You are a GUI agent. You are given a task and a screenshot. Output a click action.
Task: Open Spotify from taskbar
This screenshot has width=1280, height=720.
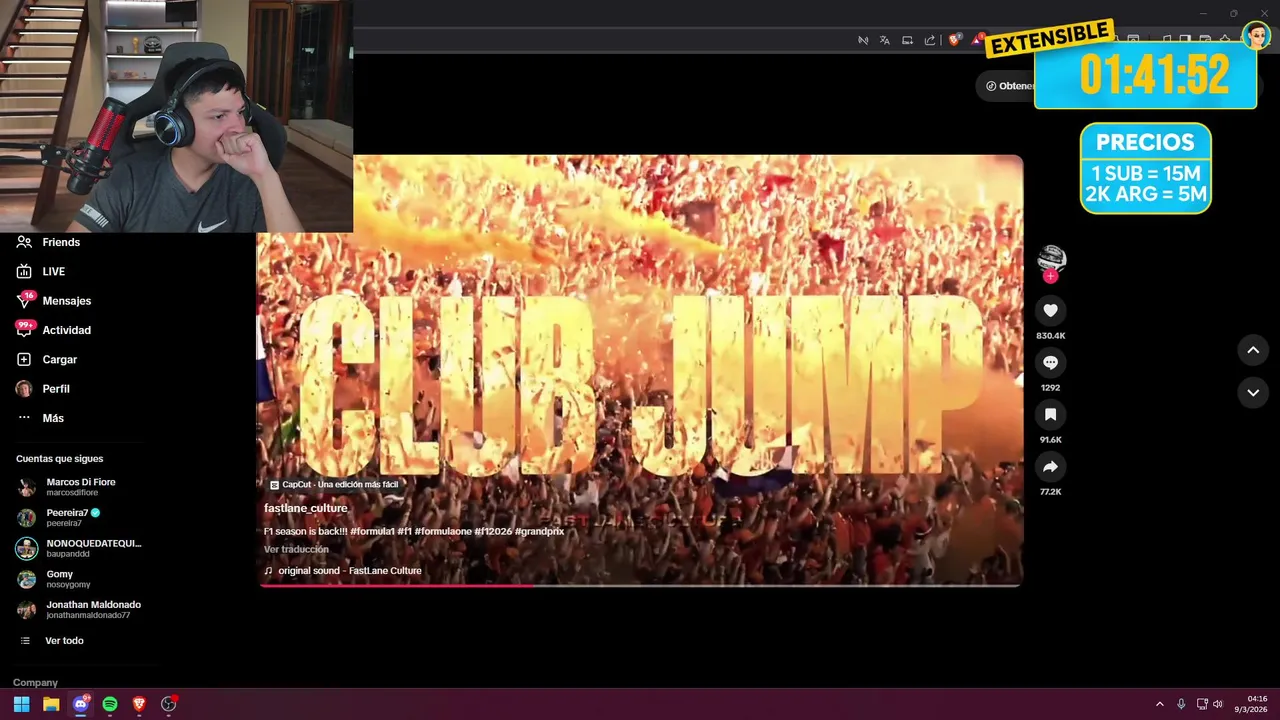tap(110, 704)
